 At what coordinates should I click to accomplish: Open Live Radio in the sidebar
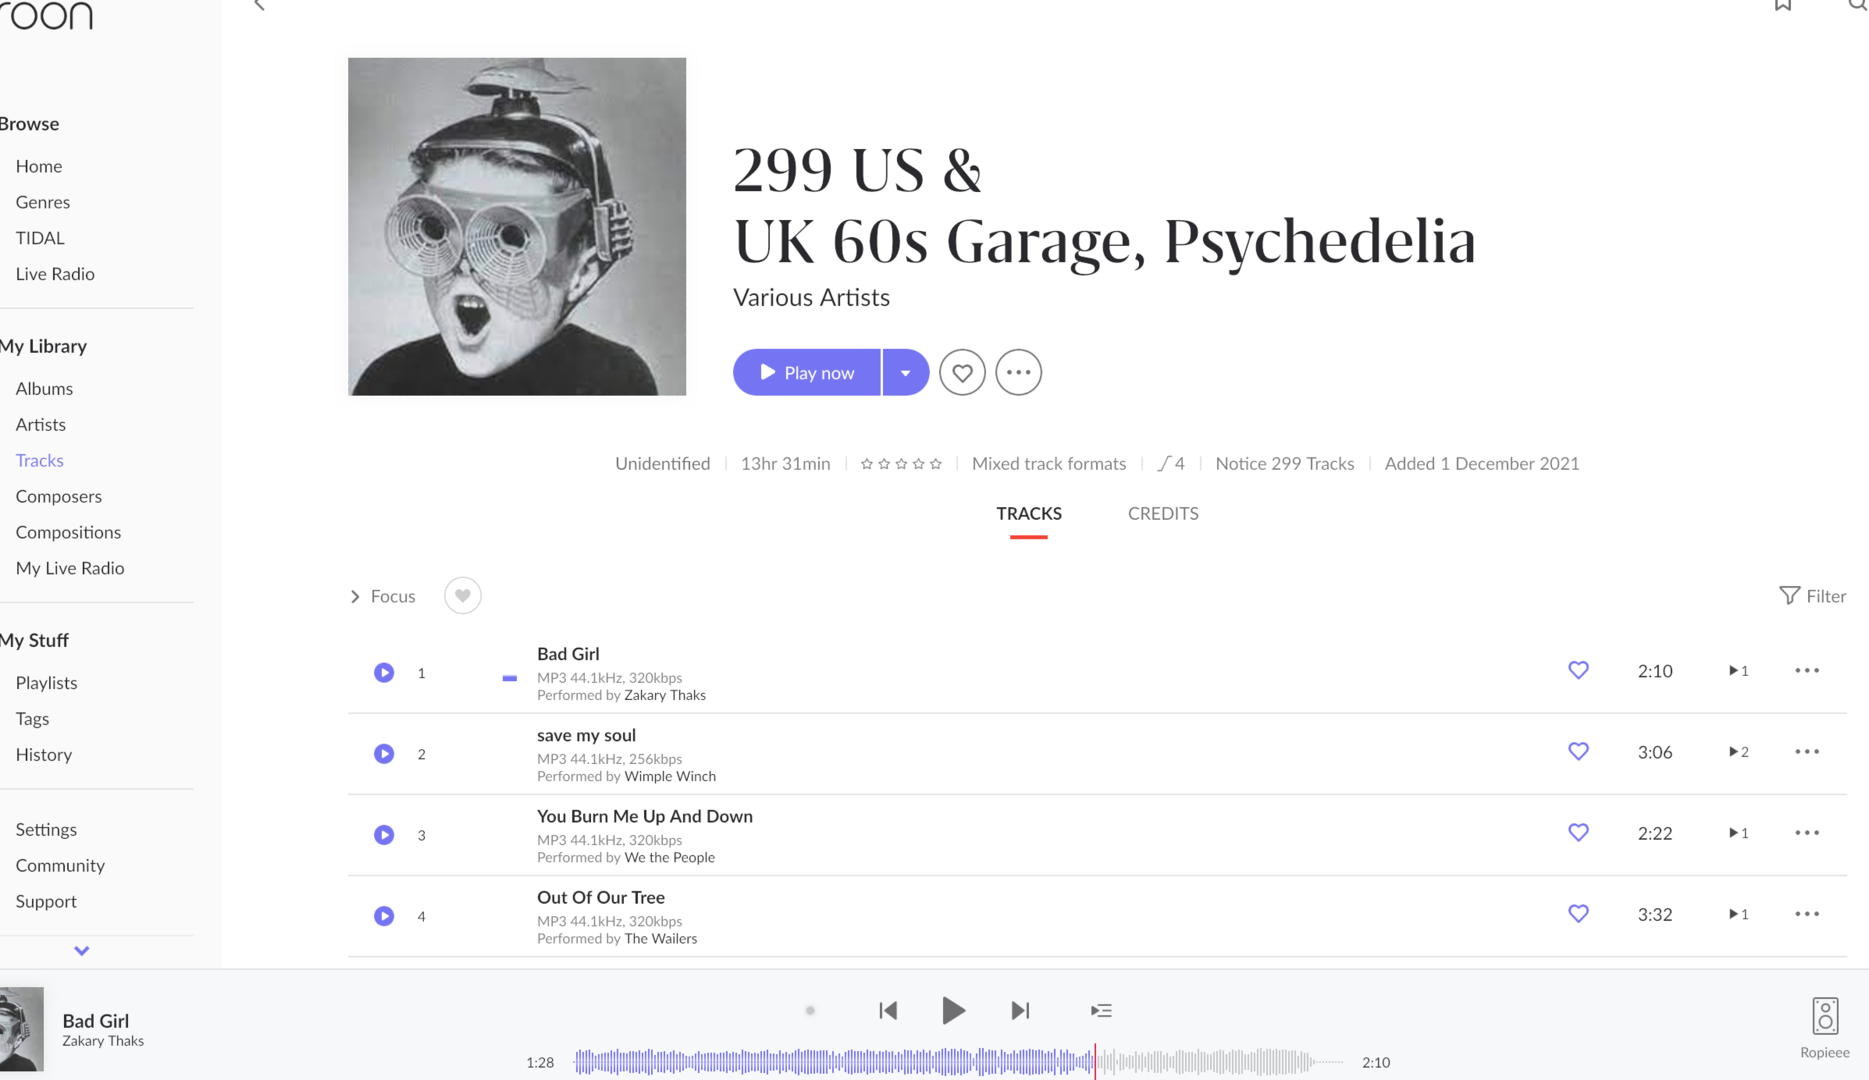click(x=55, y=274)
